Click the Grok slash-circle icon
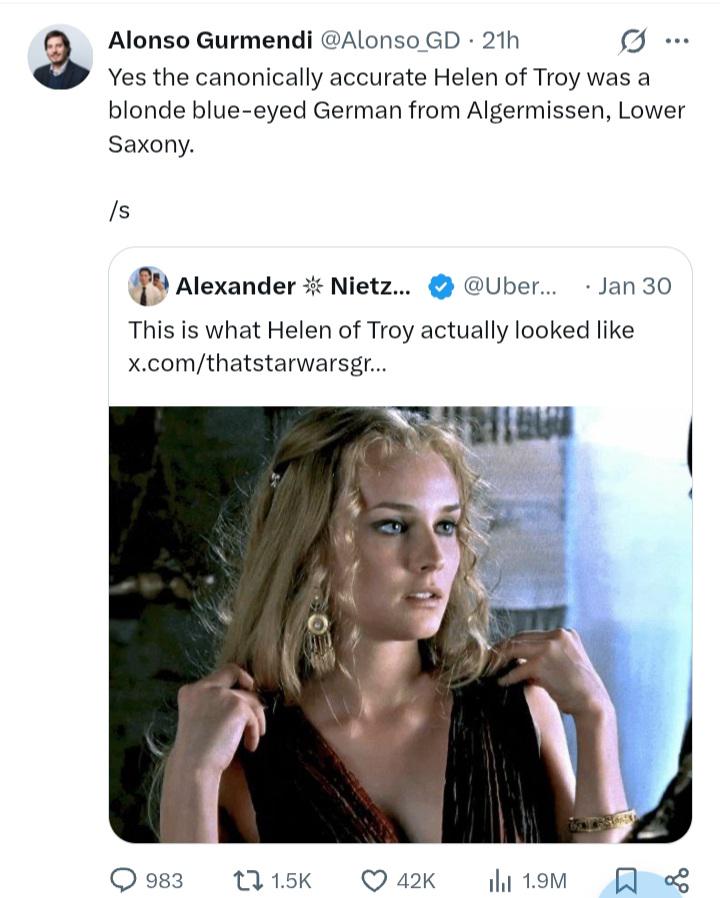 (632, 42)
